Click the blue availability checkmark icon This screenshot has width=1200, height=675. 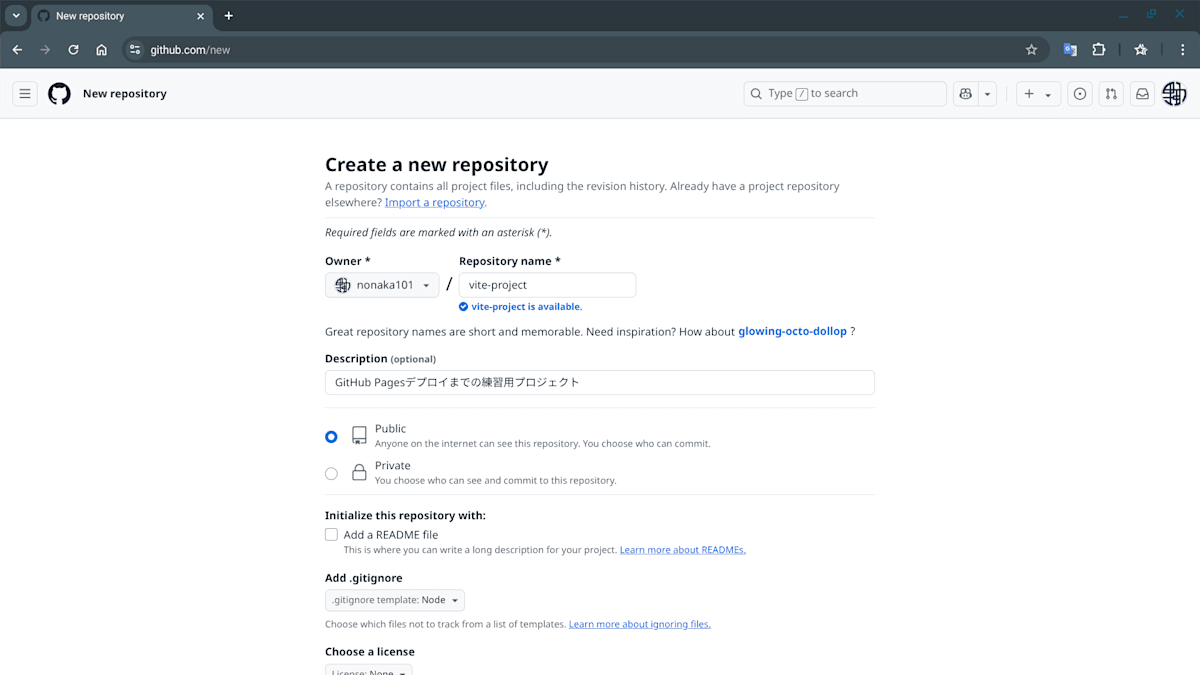[463, 307]
